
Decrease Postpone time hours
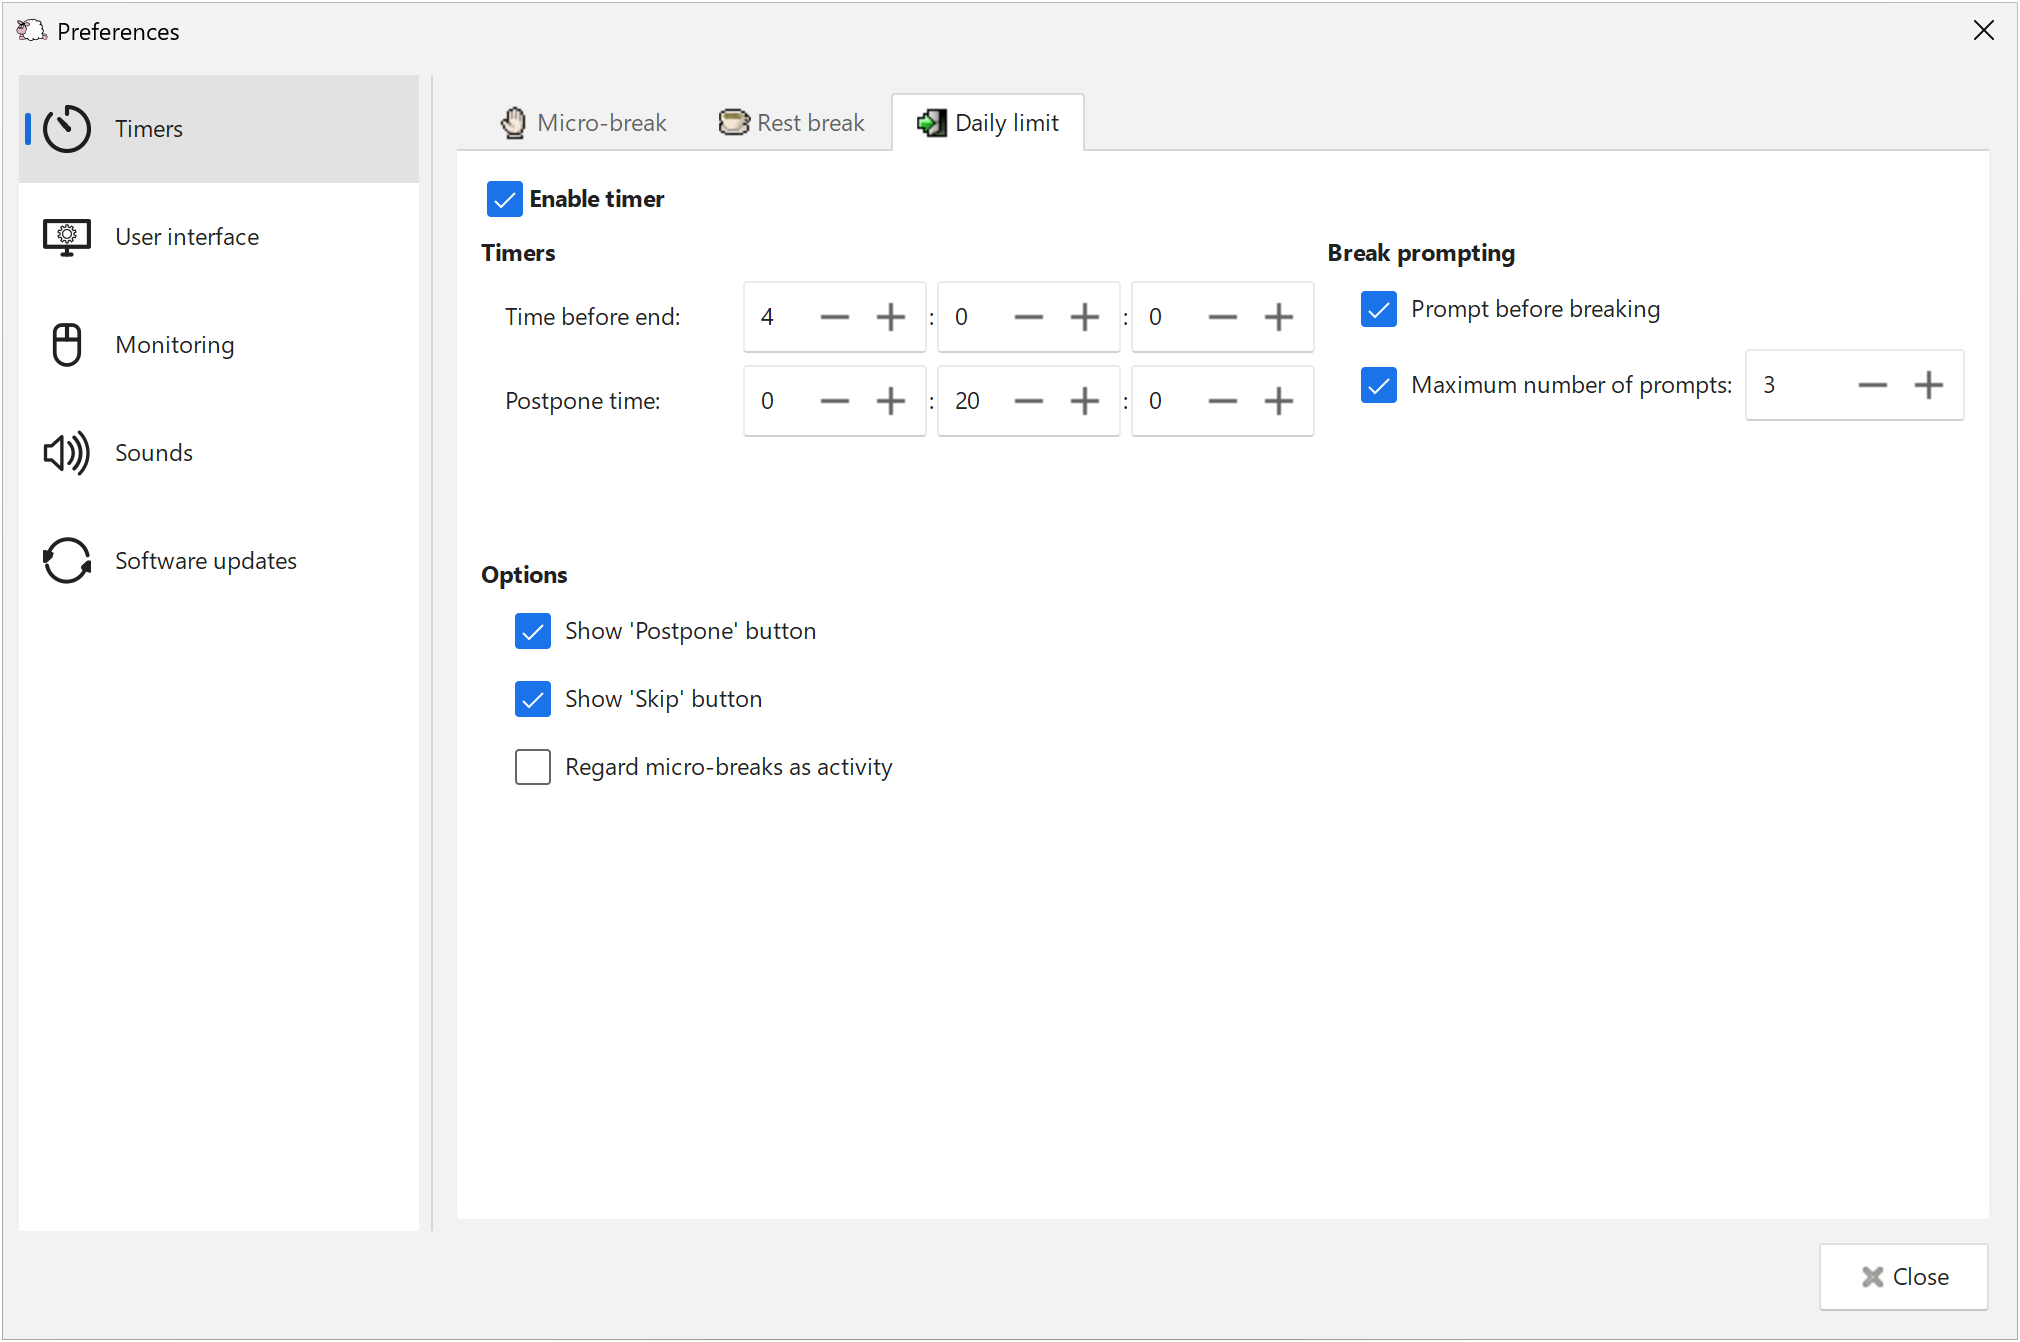834,401
